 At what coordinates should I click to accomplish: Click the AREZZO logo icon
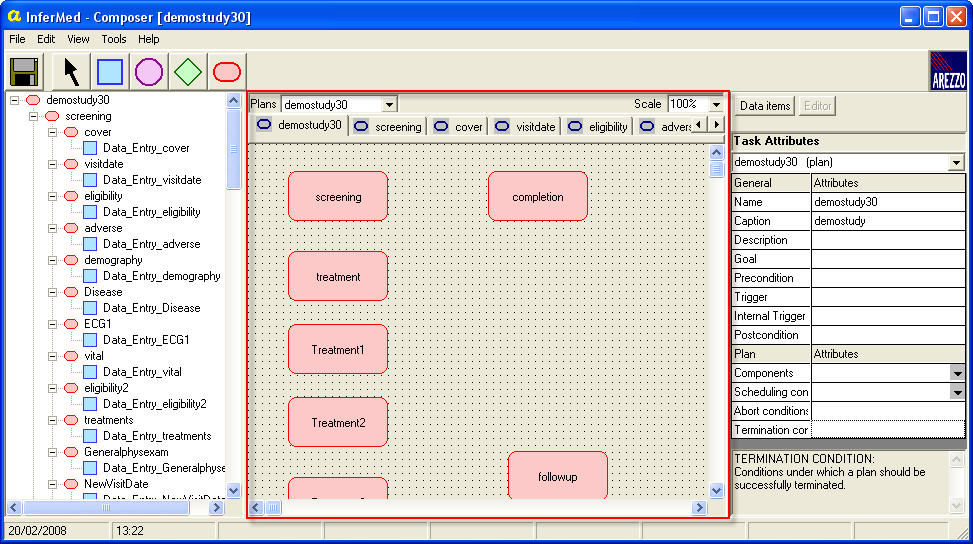(947, 72)
